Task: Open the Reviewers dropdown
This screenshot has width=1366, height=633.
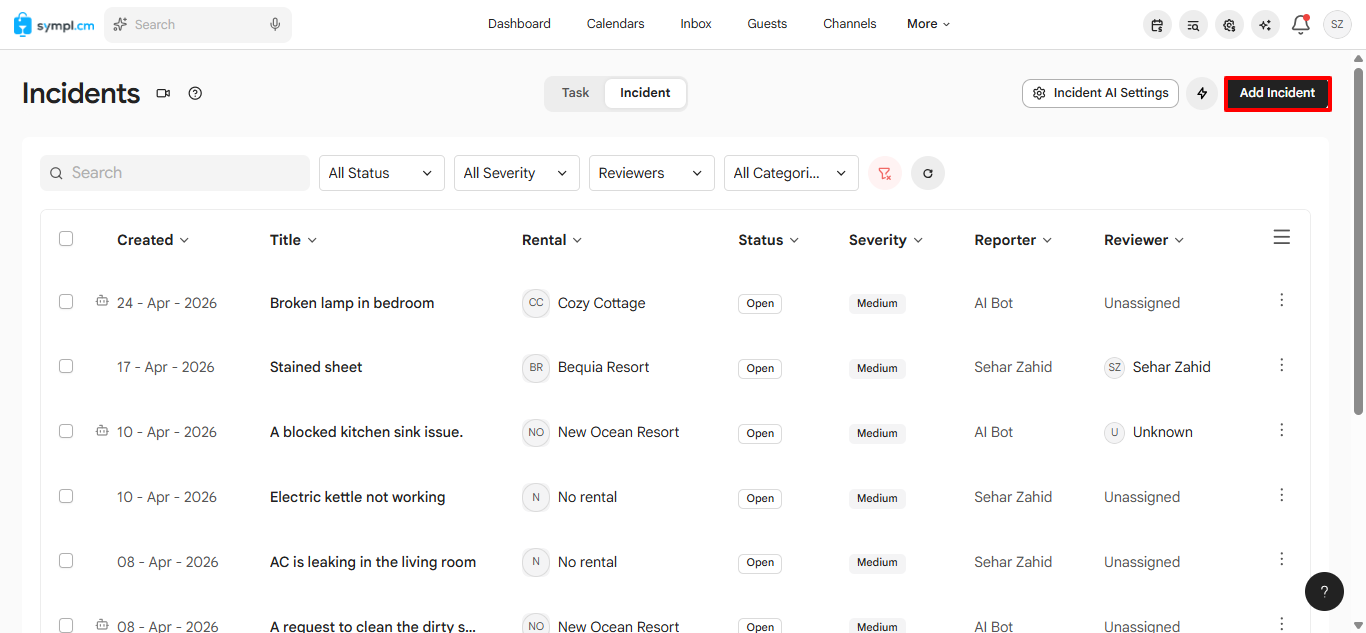Action: pos(652,173)
